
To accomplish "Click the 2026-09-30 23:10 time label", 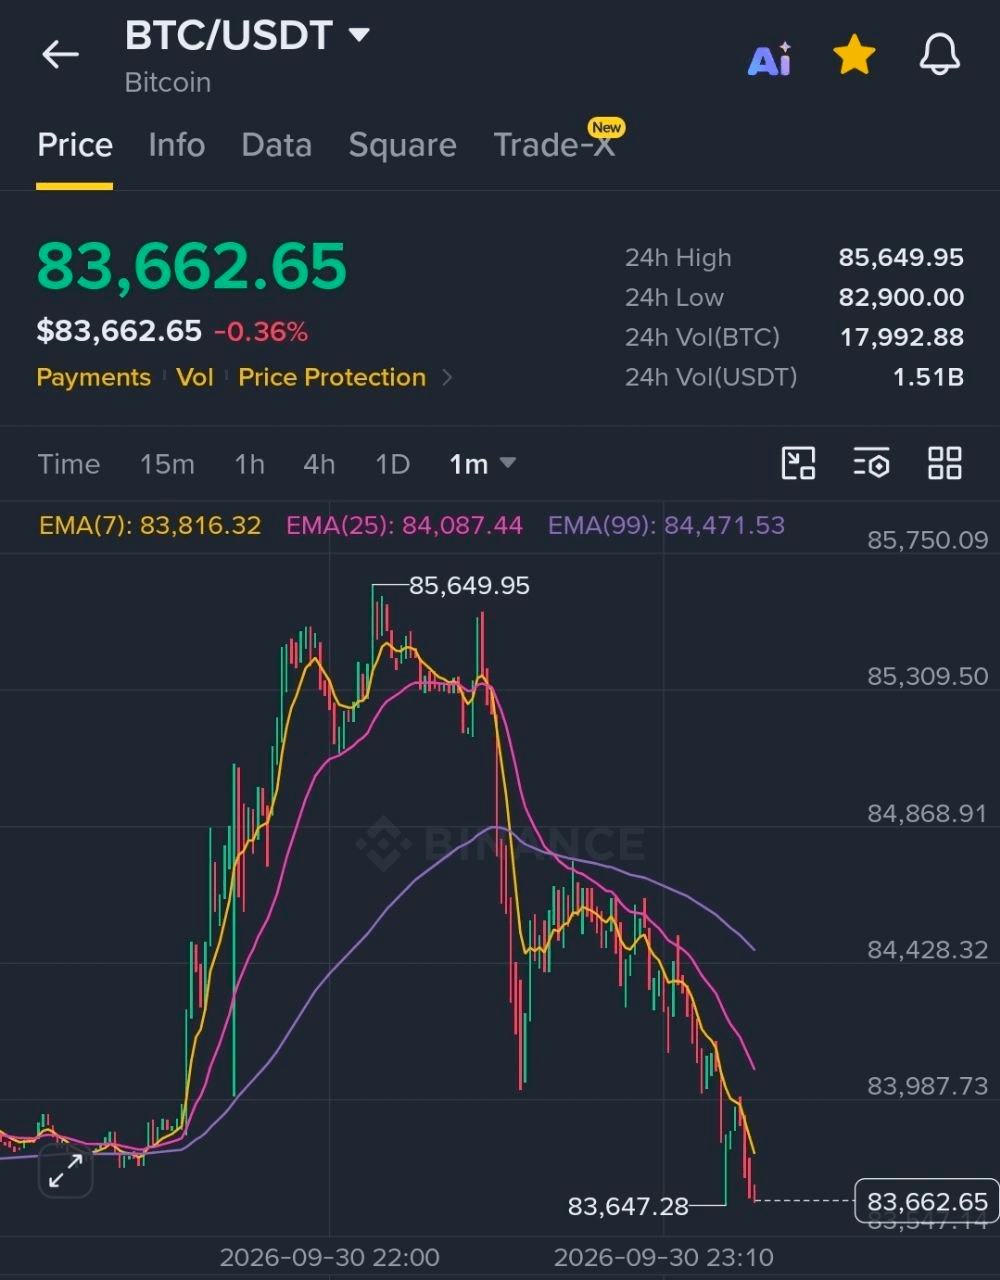I will [x=663, y=1257].
